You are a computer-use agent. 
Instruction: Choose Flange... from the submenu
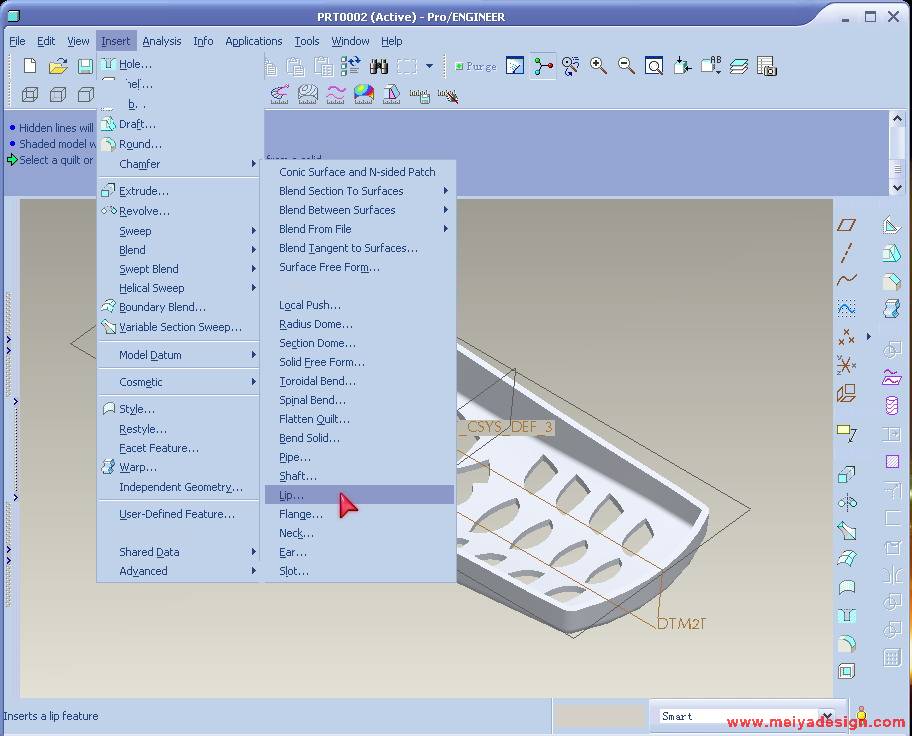[359, 514]
